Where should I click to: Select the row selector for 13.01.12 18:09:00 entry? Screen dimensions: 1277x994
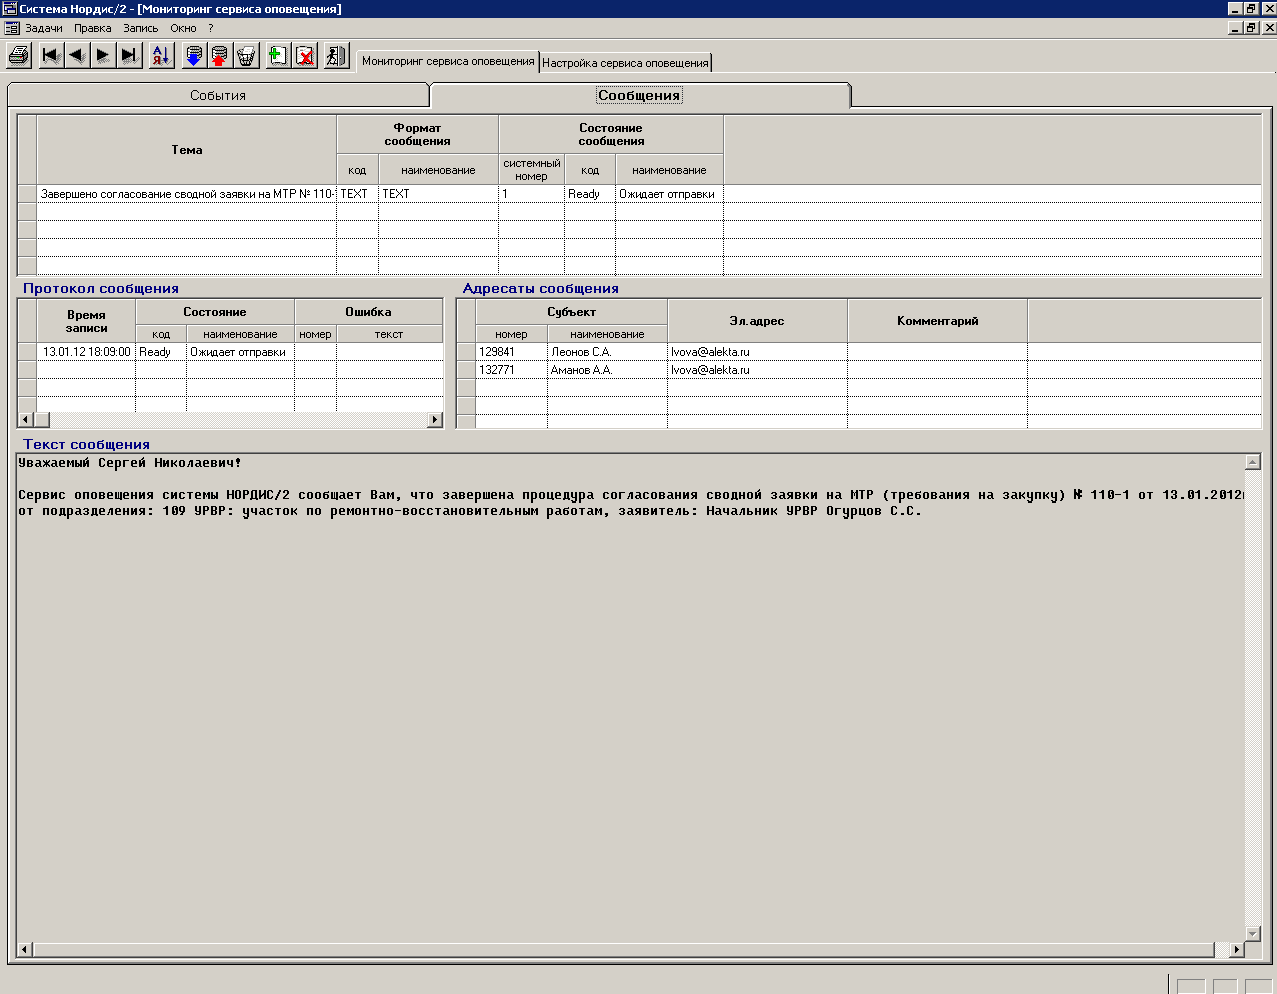click(x=27, y=352)
